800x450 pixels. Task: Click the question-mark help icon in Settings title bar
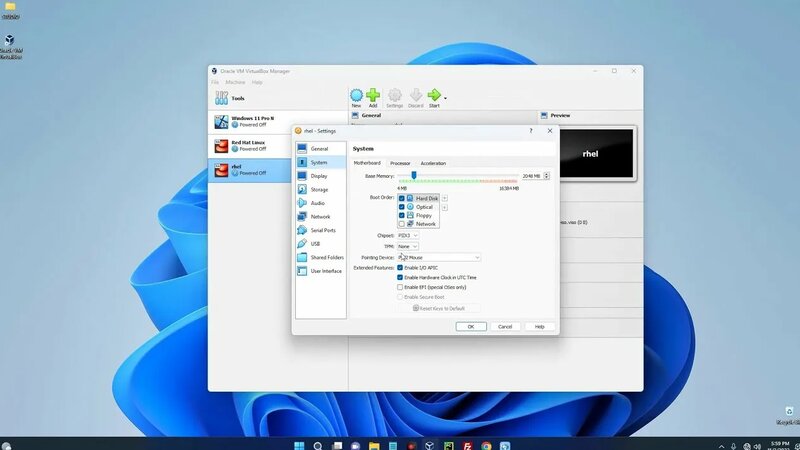pos(531,131)
